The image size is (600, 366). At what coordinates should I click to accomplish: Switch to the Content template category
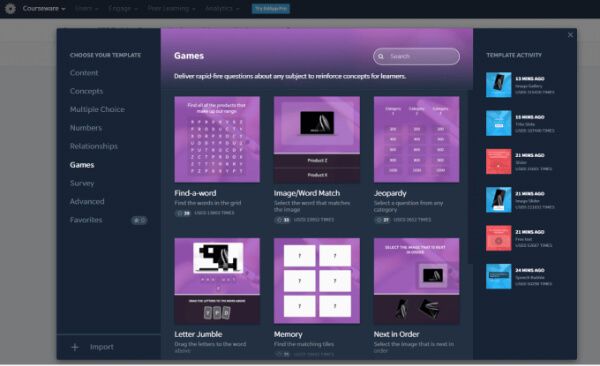click(x=84, y=73)
